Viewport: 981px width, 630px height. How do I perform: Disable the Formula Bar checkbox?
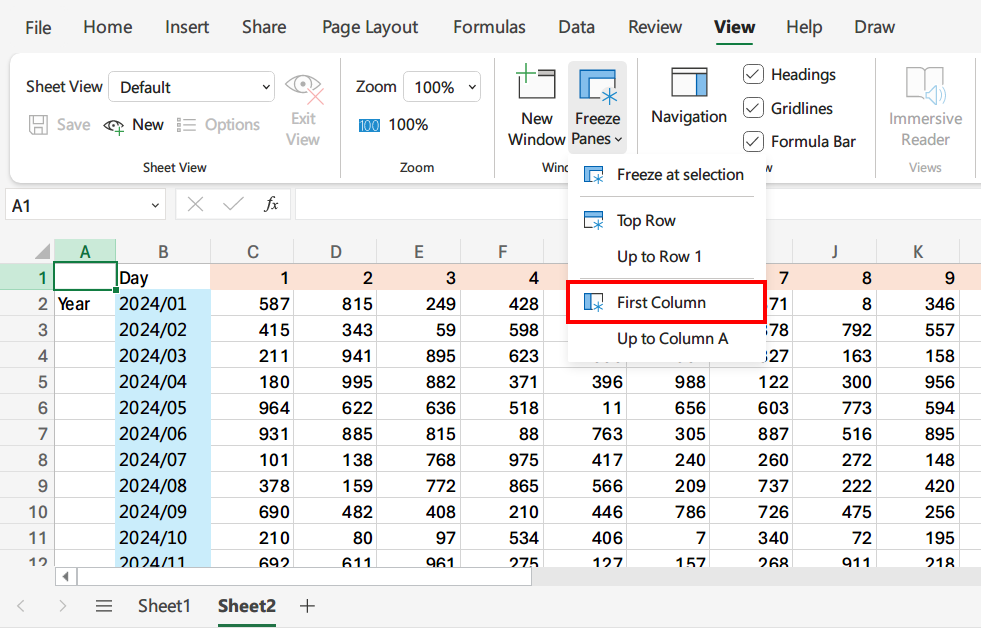click(752, 141)
